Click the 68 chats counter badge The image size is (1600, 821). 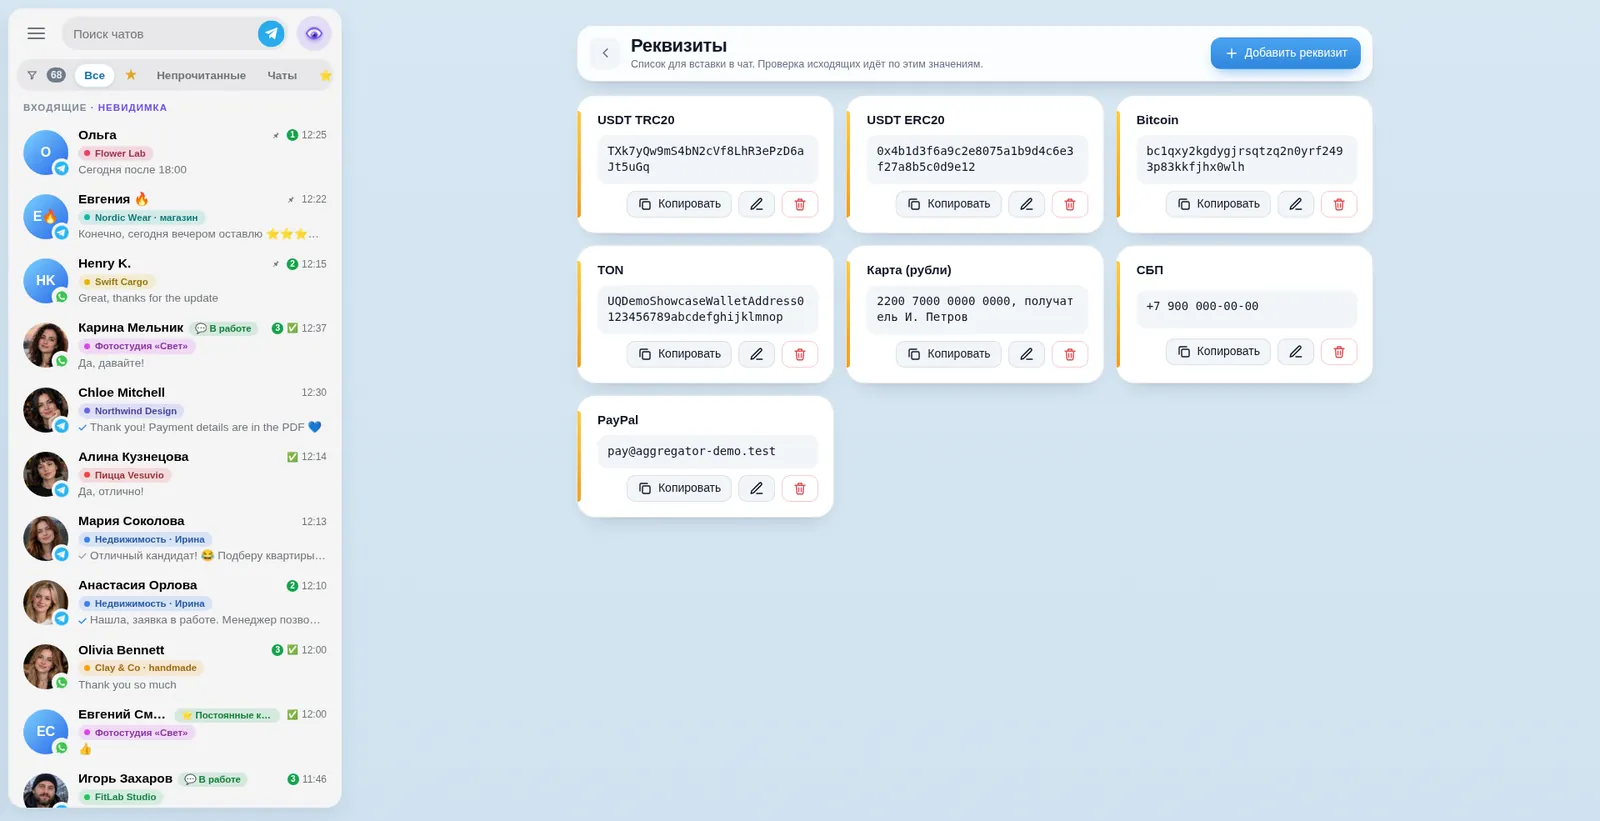pos(56,75)
